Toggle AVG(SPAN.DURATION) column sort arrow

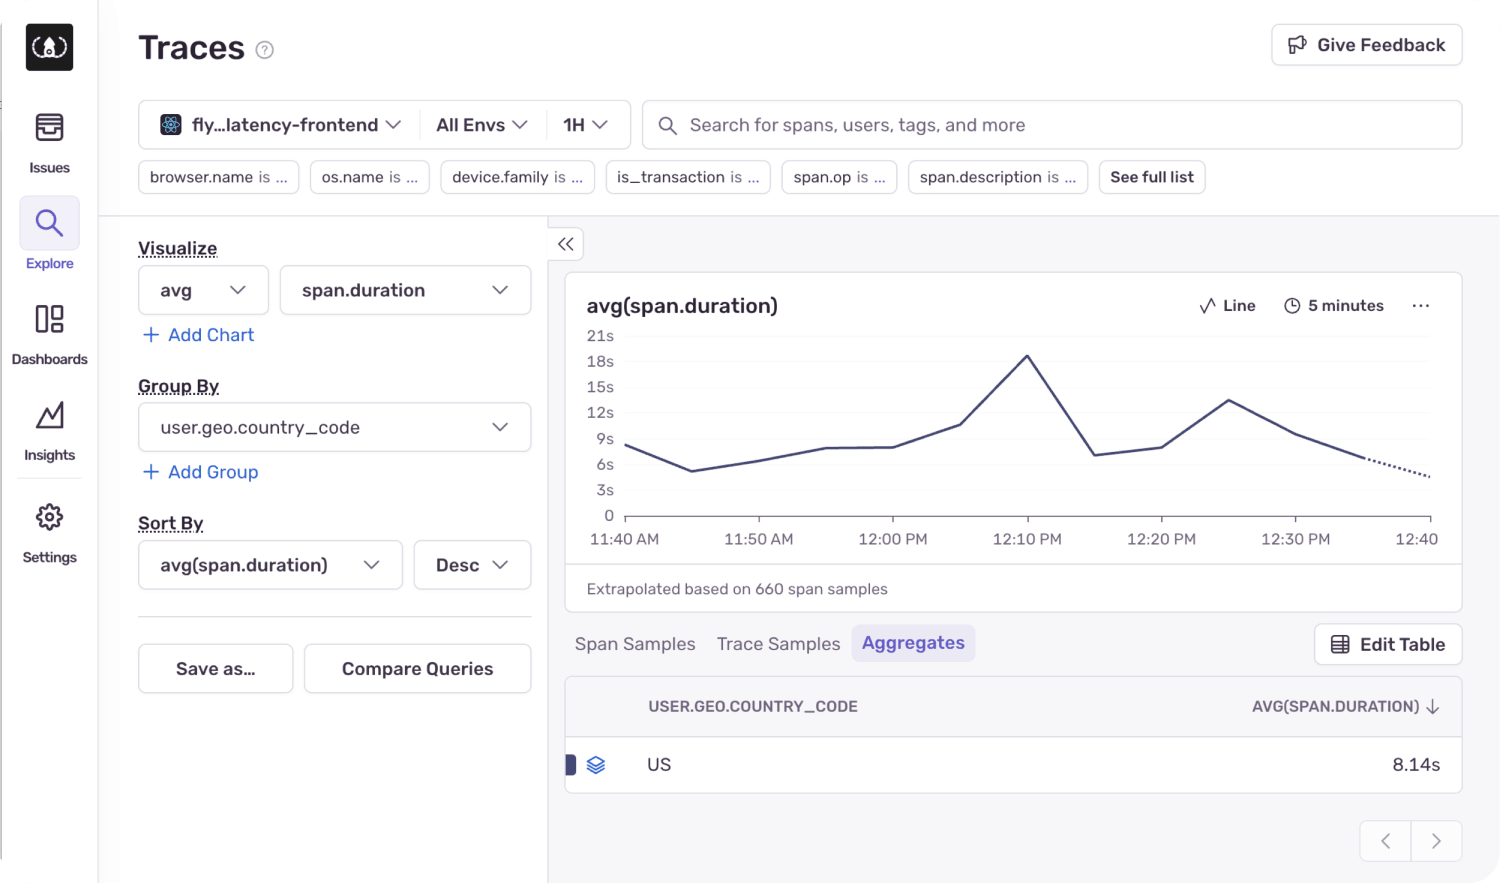point(1433,707)
